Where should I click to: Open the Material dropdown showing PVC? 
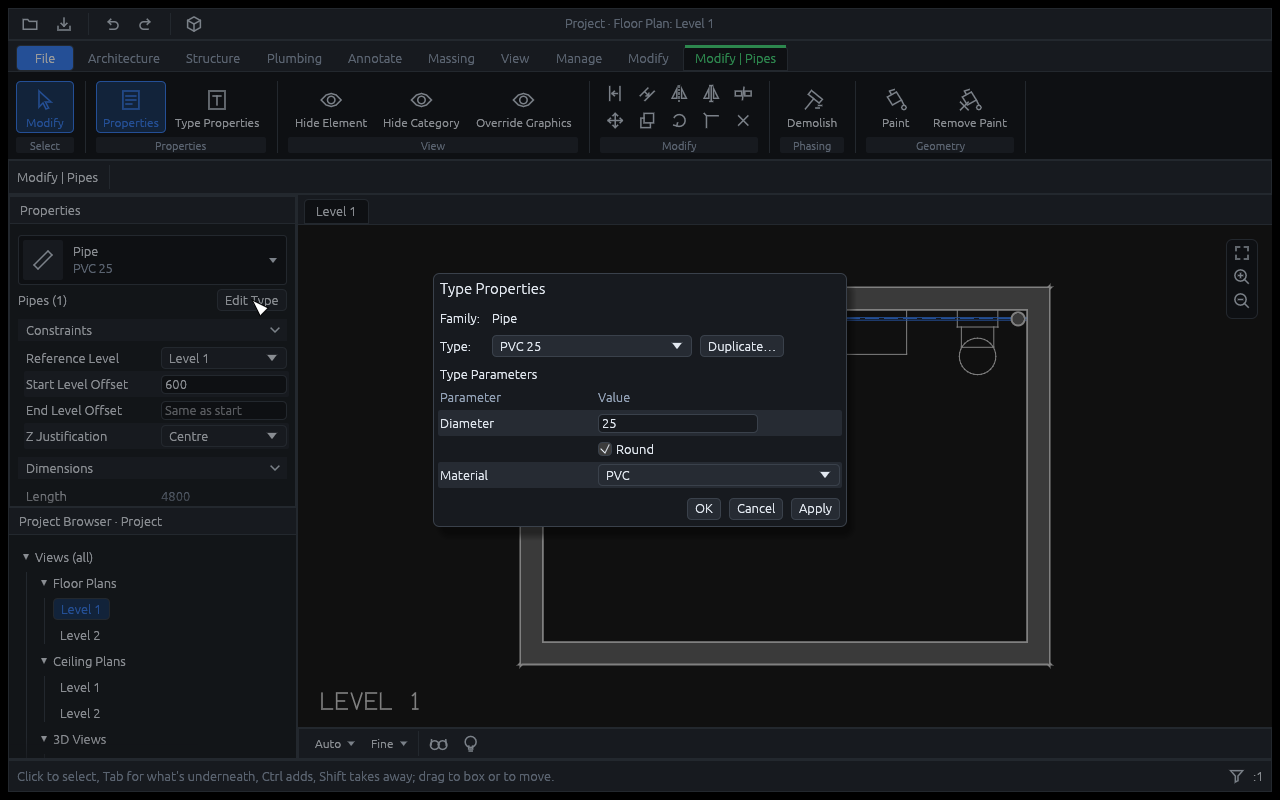pos(719,475)
